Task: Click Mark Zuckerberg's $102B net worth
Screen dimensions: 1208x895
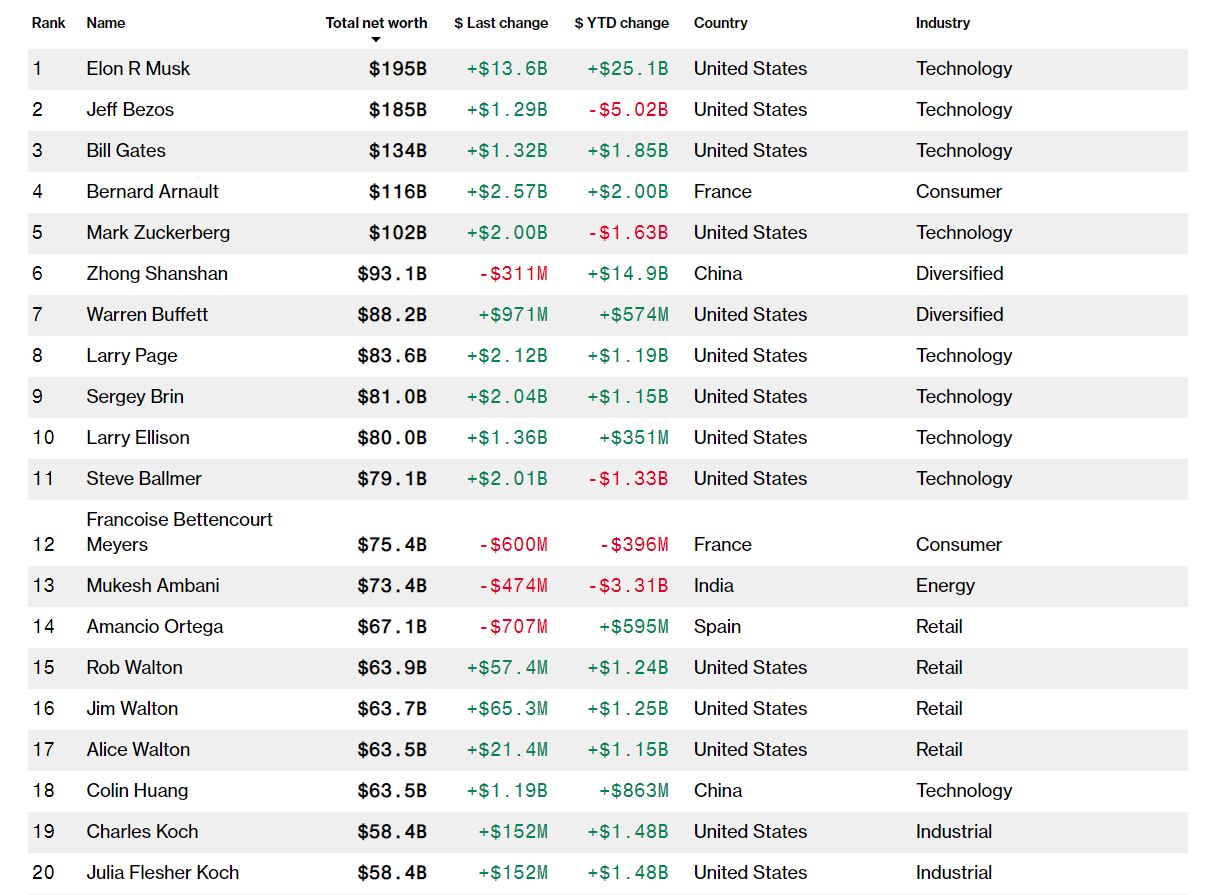Action: pos(398,233)
